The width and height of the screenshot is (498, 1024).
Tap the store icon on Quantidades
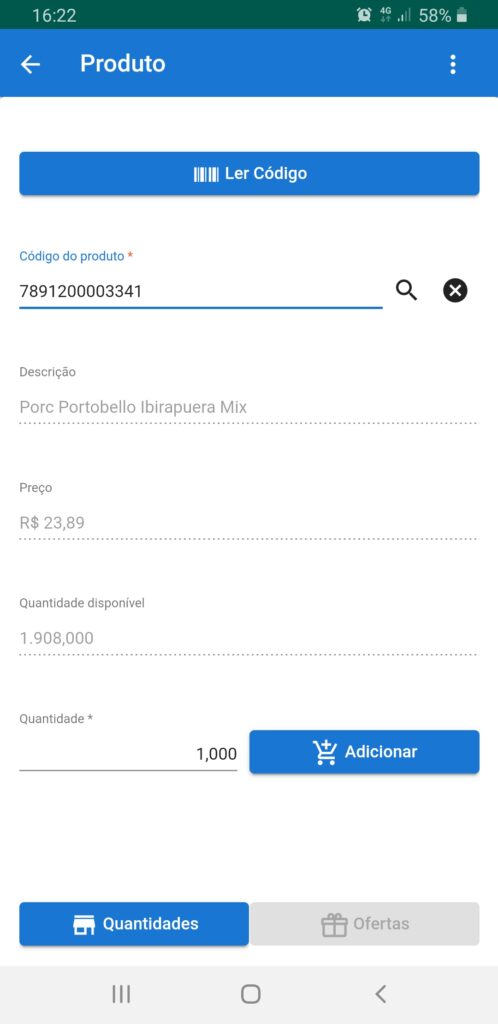pyautogui.click(x=84, y=925)
